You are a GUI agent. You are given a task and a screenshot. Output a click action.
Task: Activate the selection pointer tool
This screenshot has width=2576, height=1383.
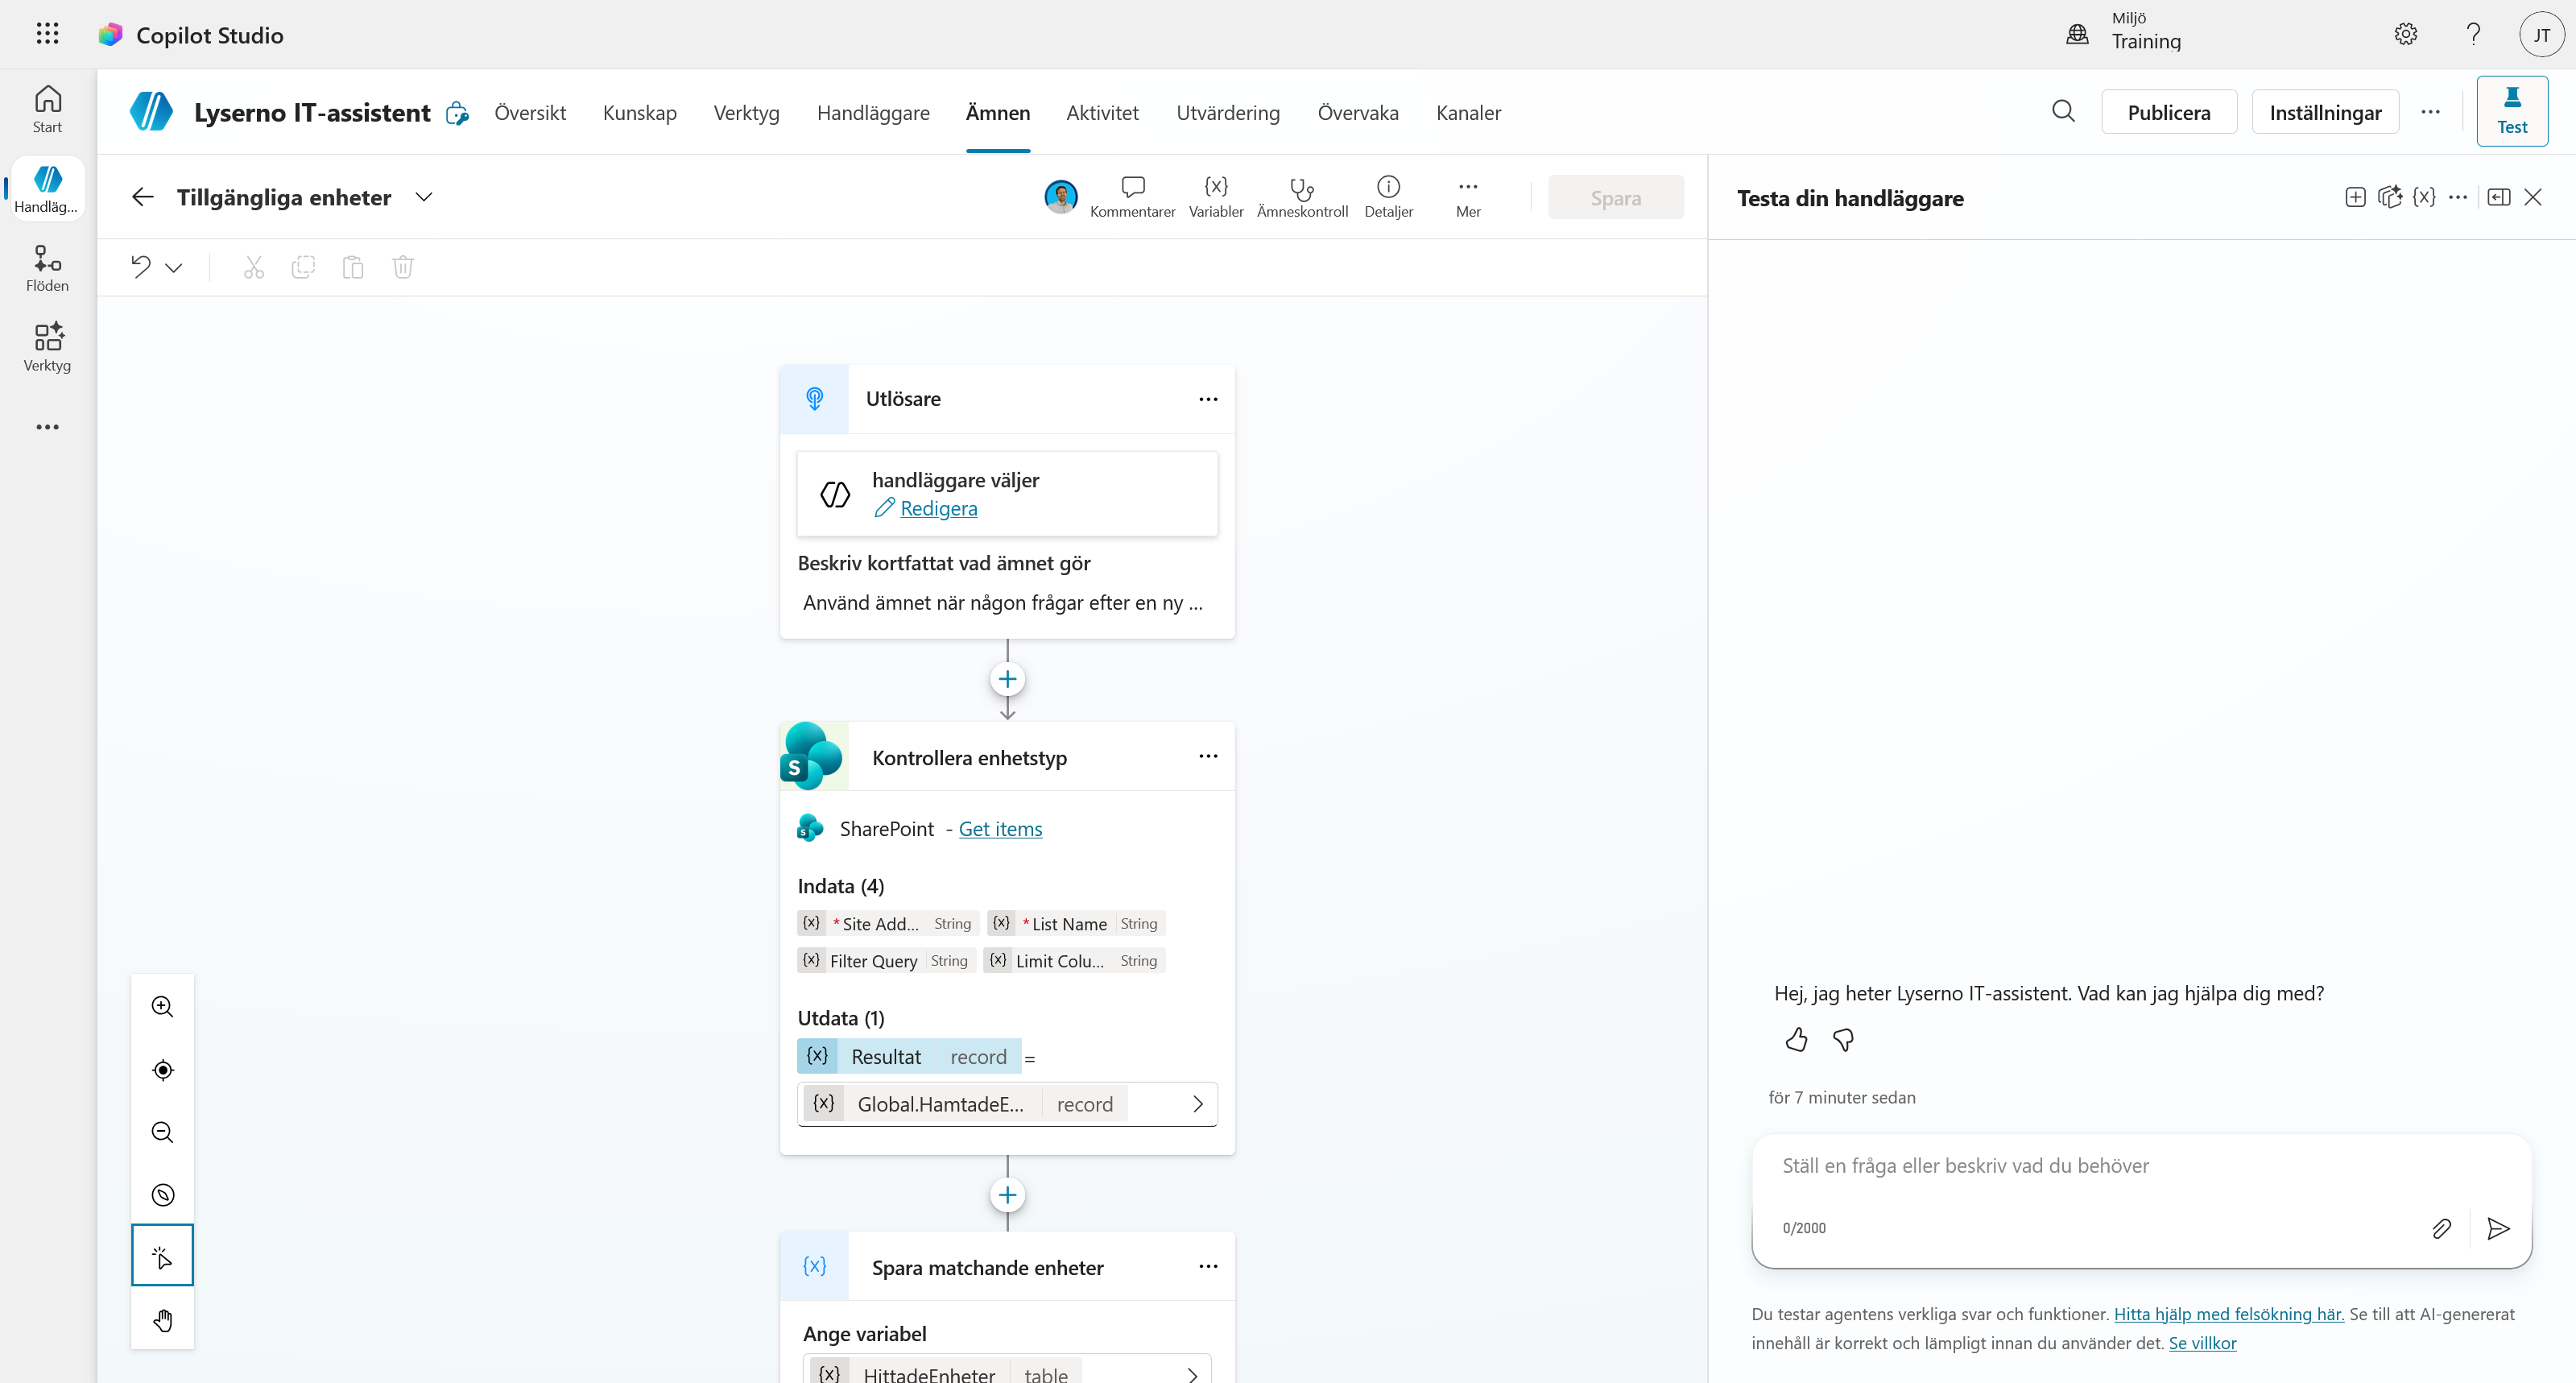click(x=162, y=1256)
